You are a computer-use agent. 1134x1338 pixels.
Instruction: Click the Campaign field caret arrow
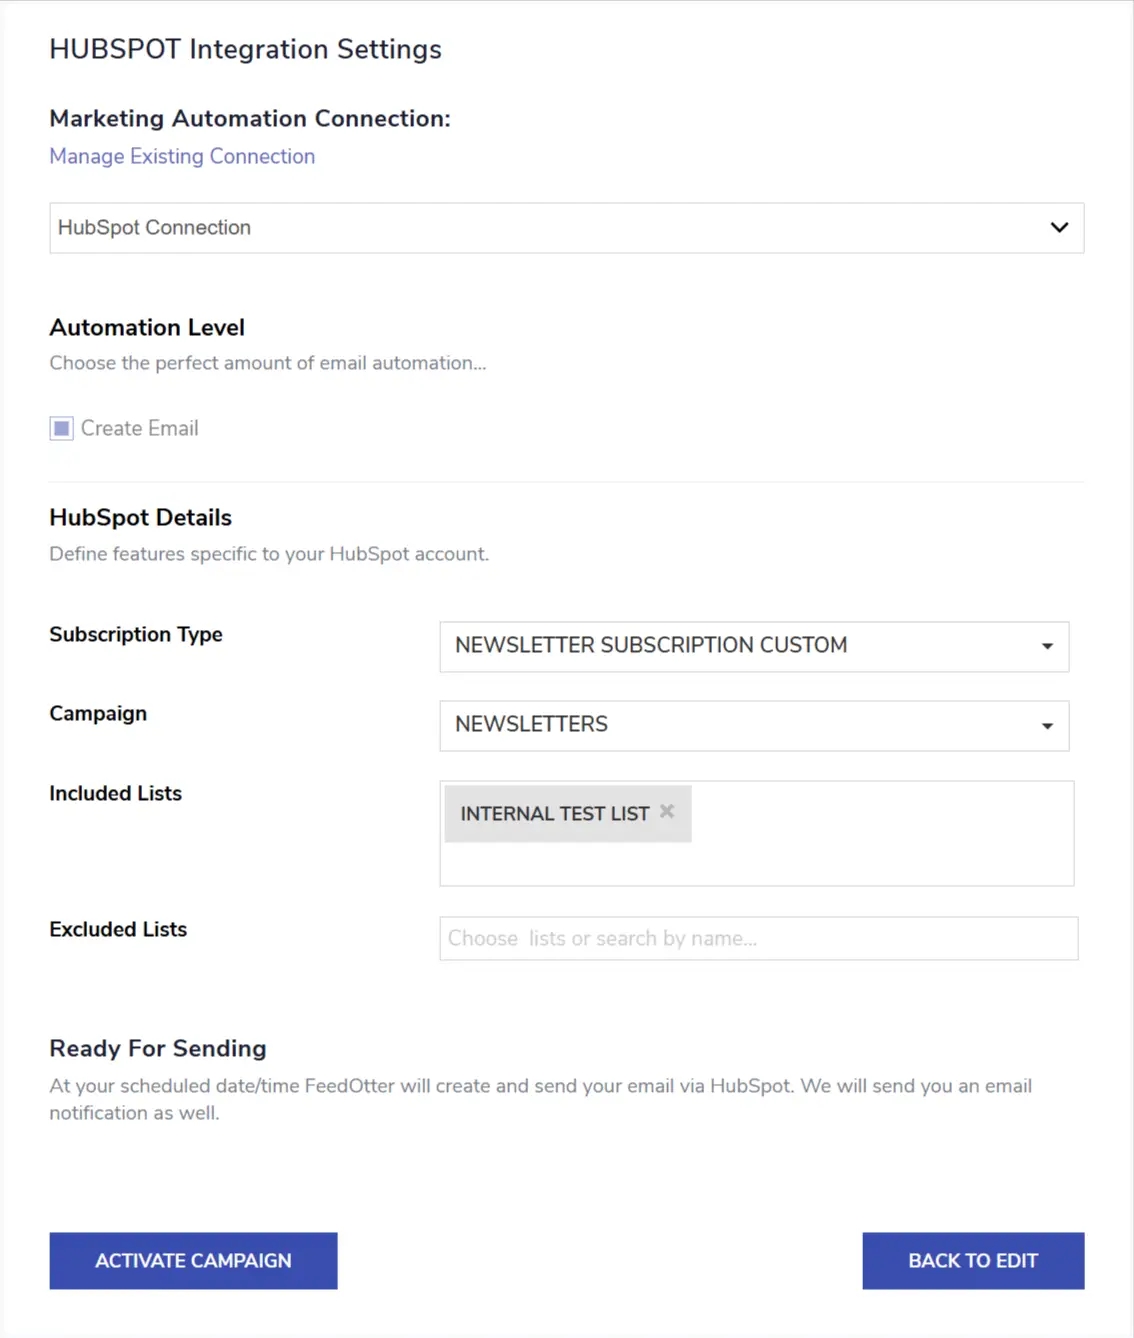pyautogui.click(x=1047, y=726)
